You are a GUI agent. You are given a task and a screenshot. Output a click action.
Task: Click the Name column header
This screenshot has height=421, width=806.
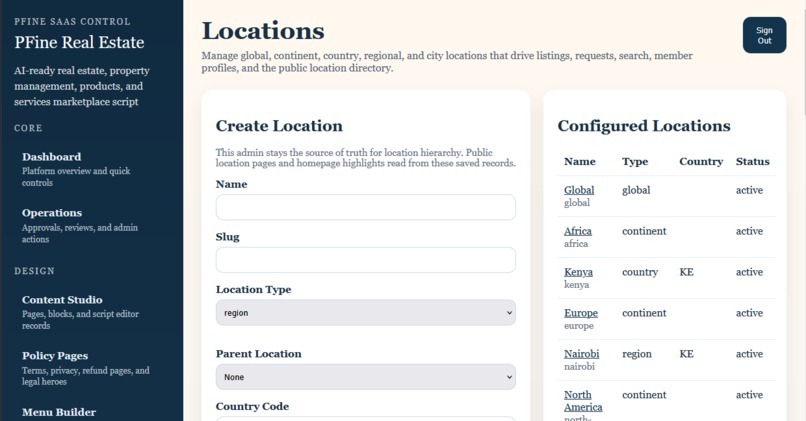click(x=580, y=161)
